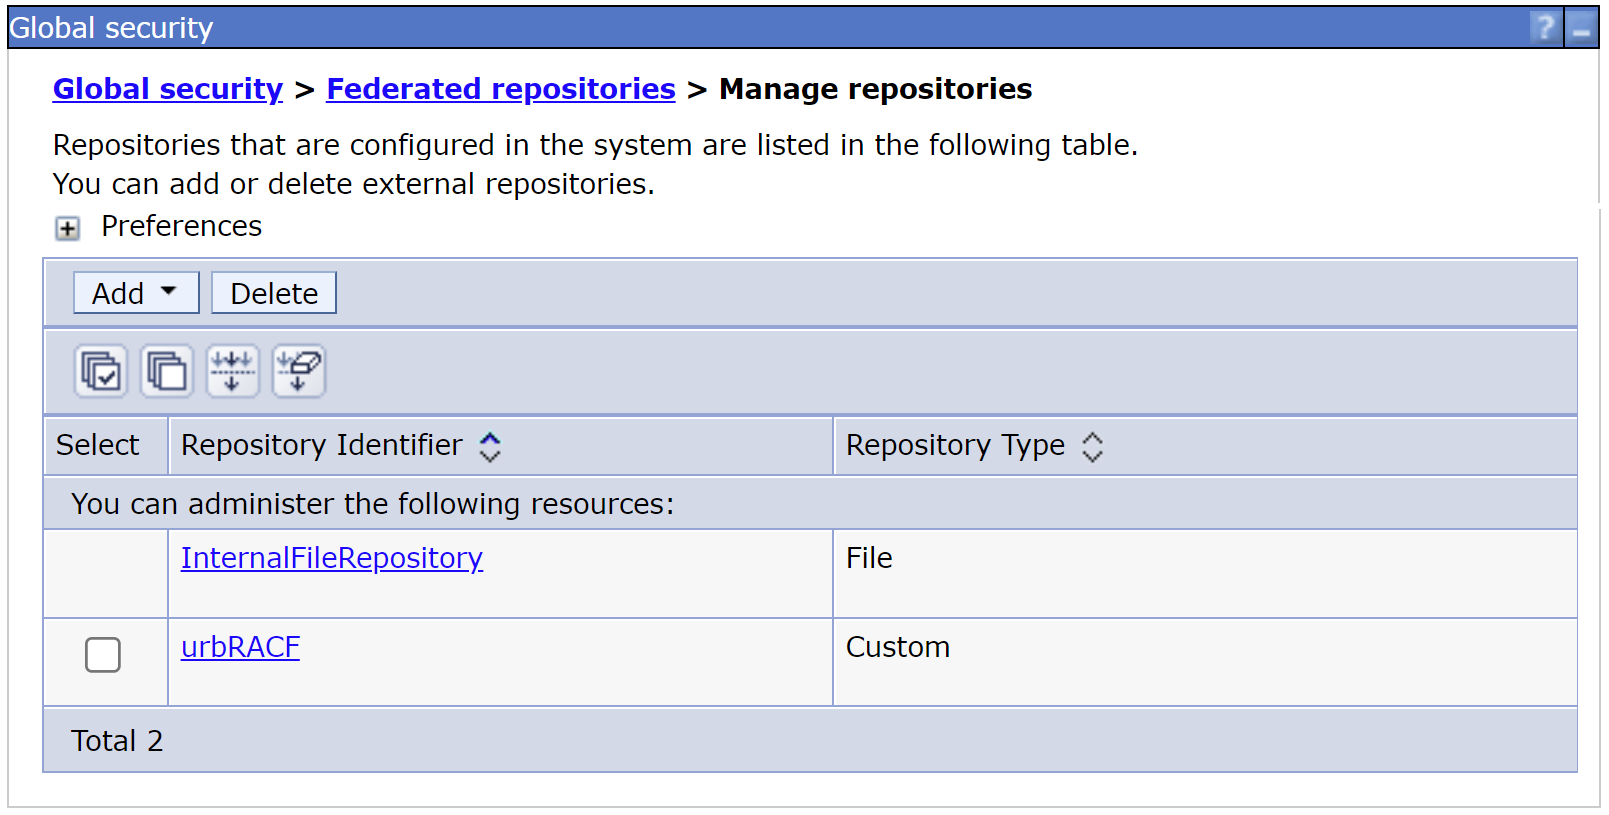Minimize the Global security panel
The image size is (1609, 815).
[x=1583, y=27]
